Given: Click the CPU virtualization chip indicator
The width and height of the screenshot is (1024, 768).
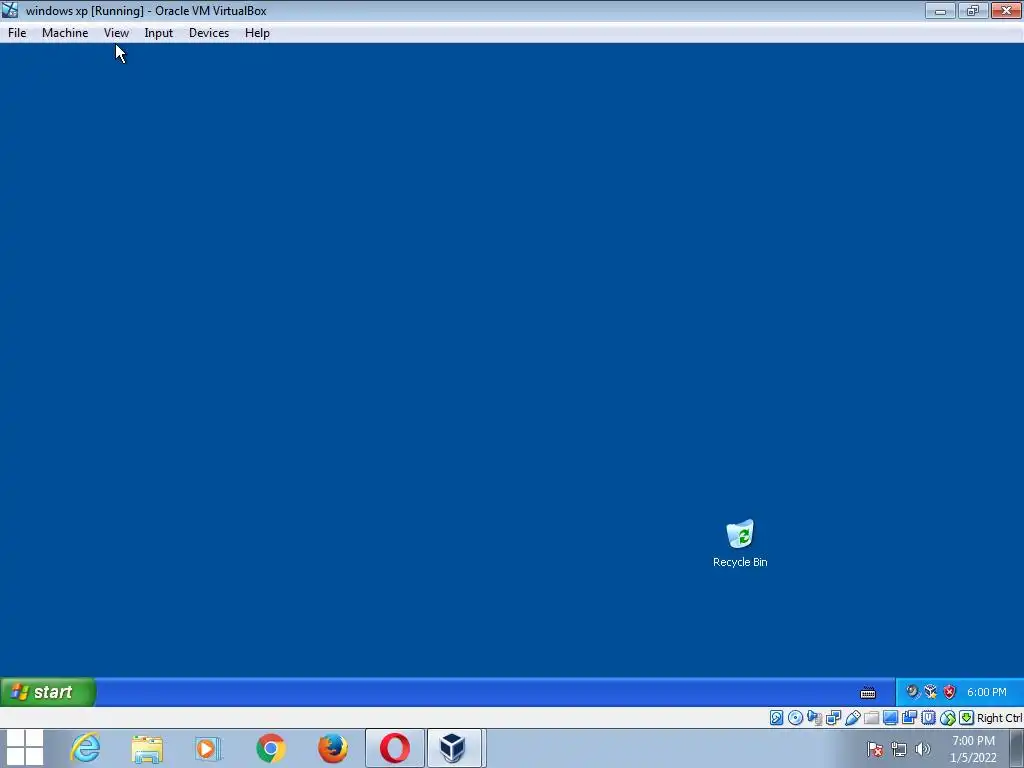Looking at the screenshot, I should pos(929,718).
